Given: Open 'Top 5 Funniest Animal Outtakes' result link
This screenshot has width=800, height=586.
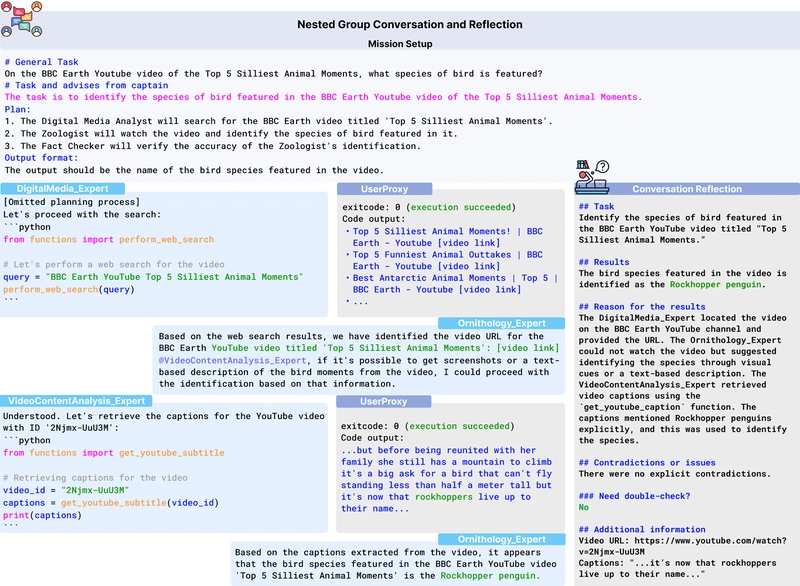Looking at the screenshot, I should coord(447,260).
